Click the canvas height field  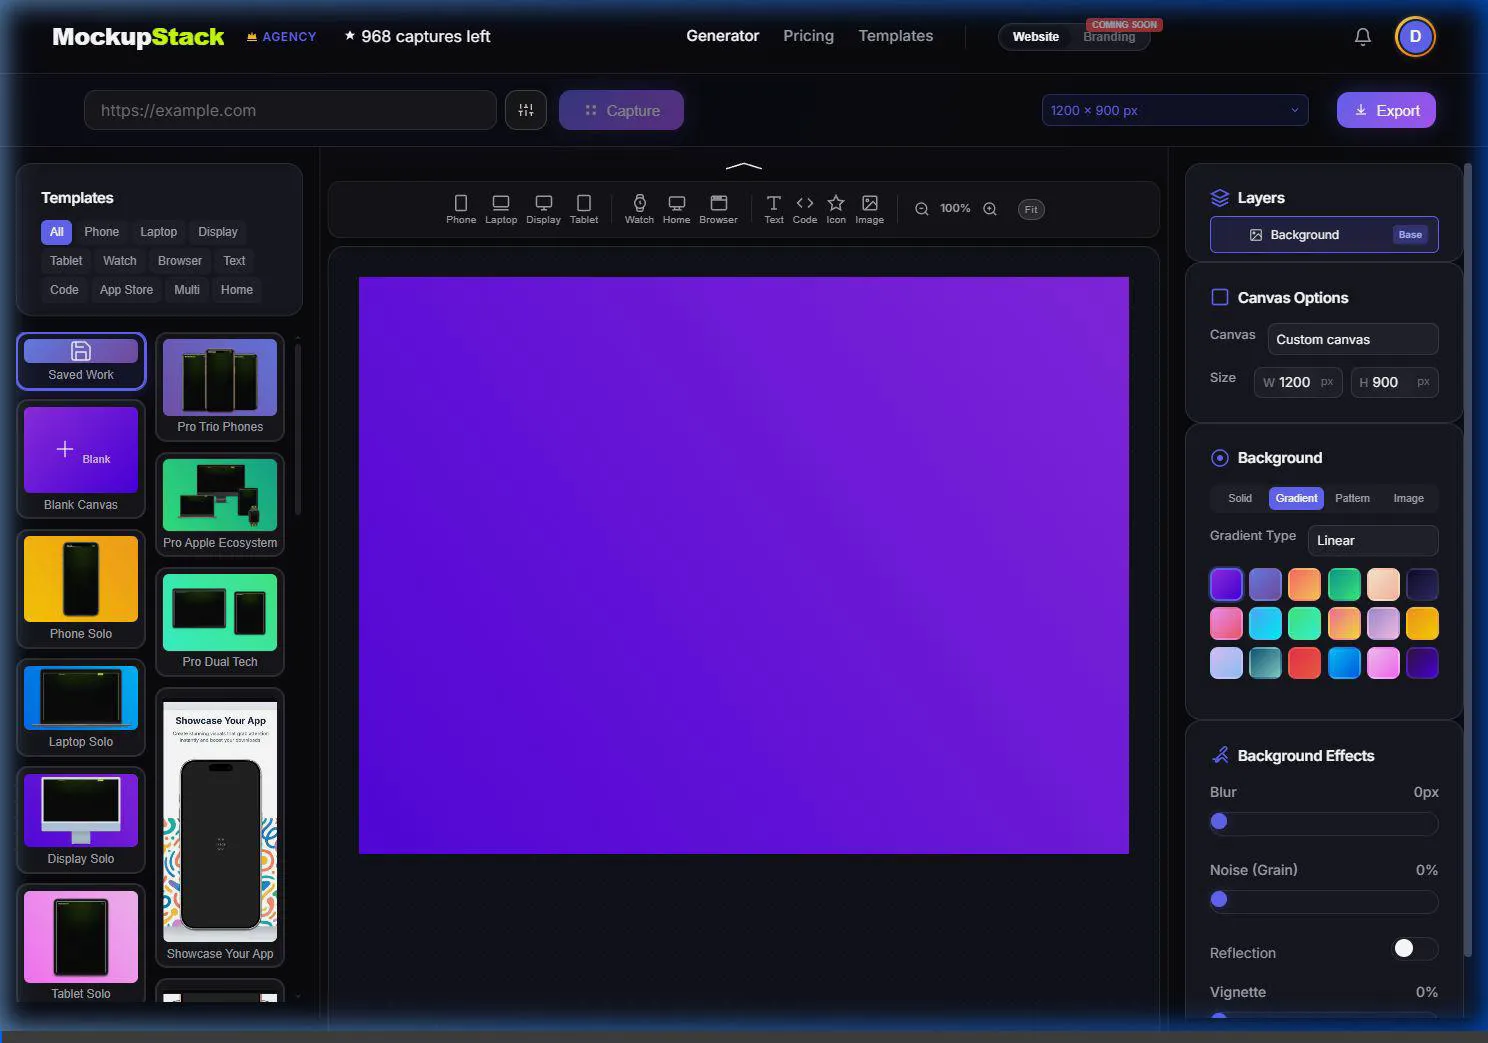(1394, 382)
